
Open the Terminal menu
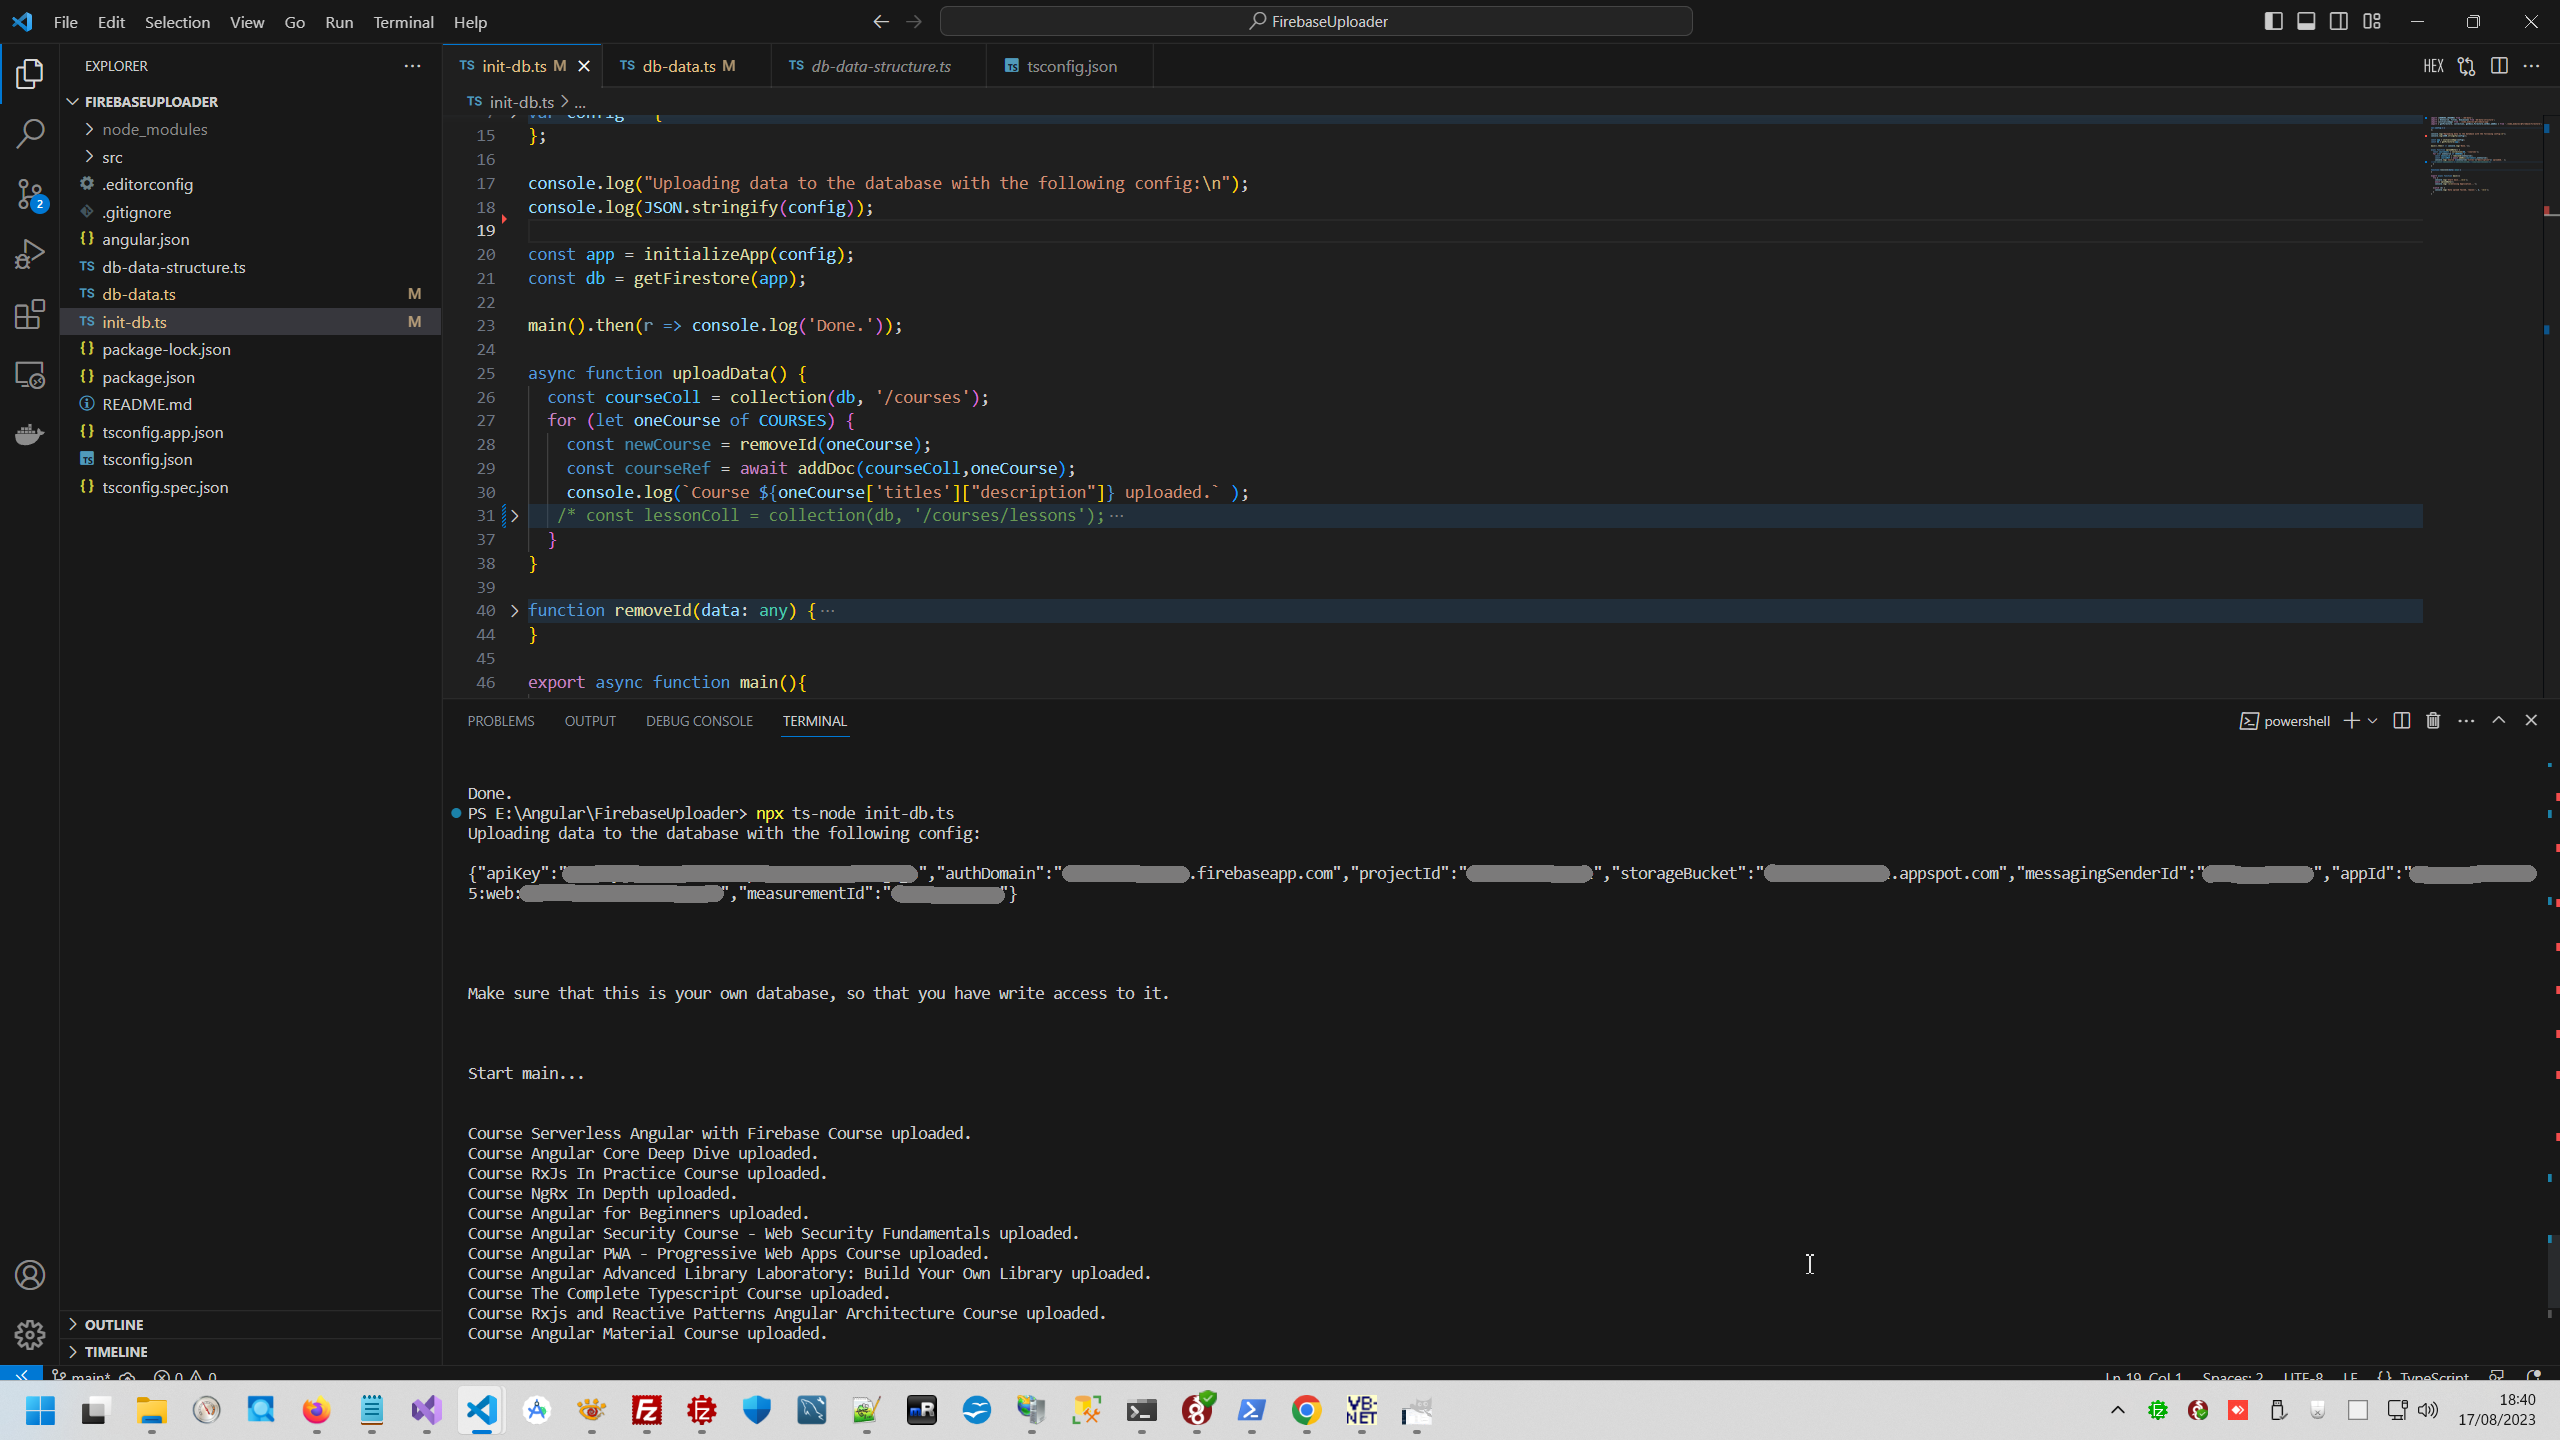(403, 22)
